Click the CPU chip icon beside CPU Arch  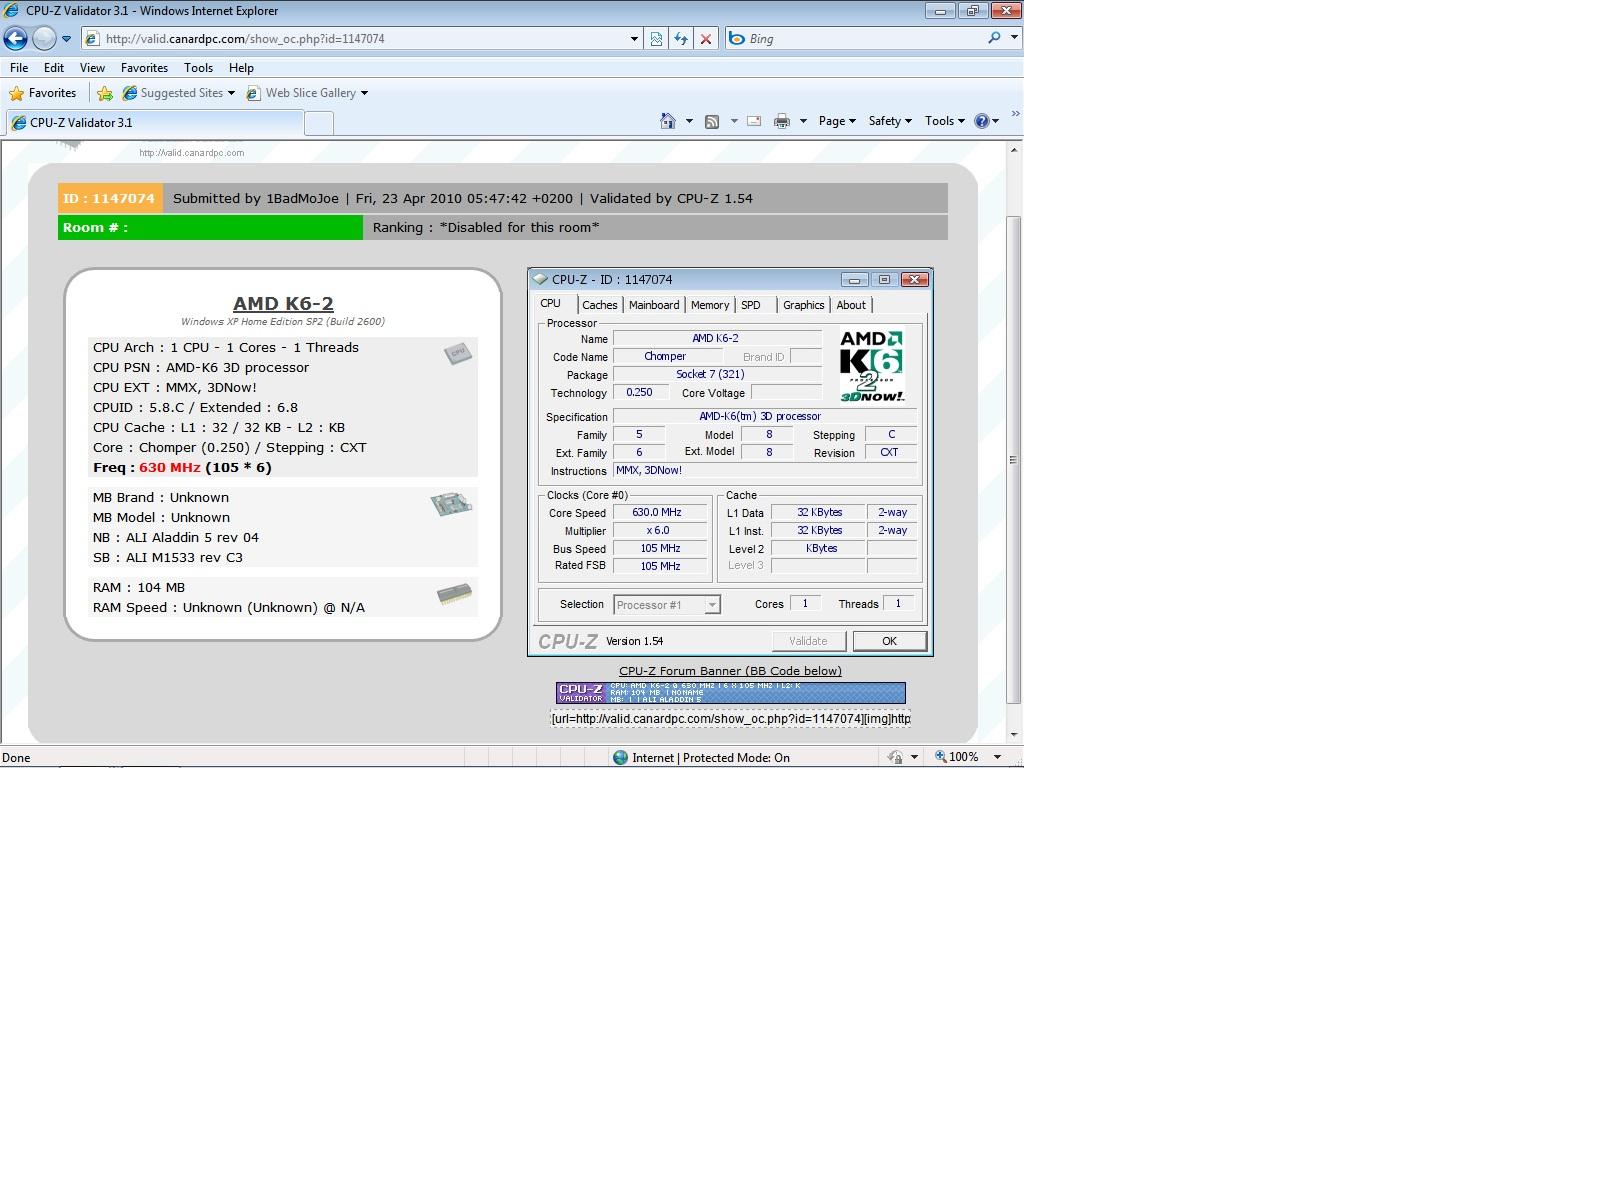pyautogui.click(x=457, y=353)
